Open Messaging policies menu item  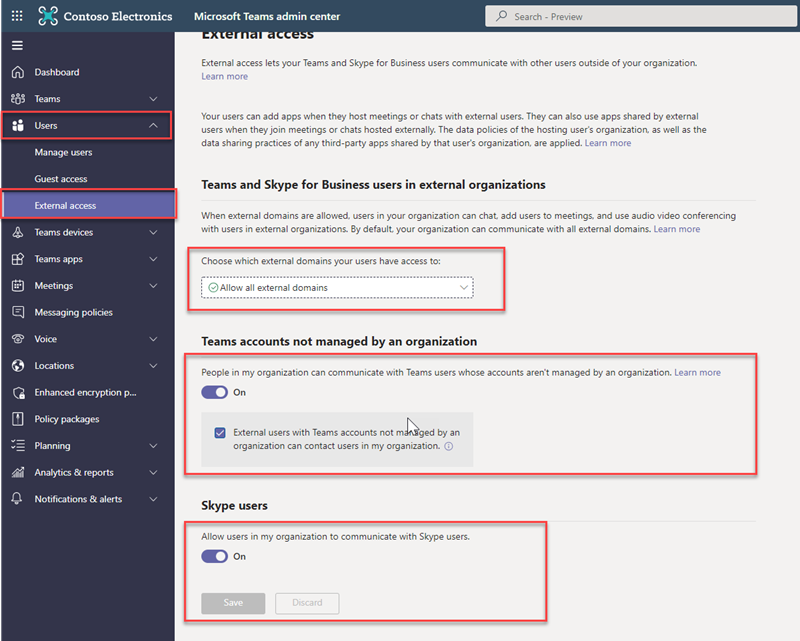(x=88, y=312)
